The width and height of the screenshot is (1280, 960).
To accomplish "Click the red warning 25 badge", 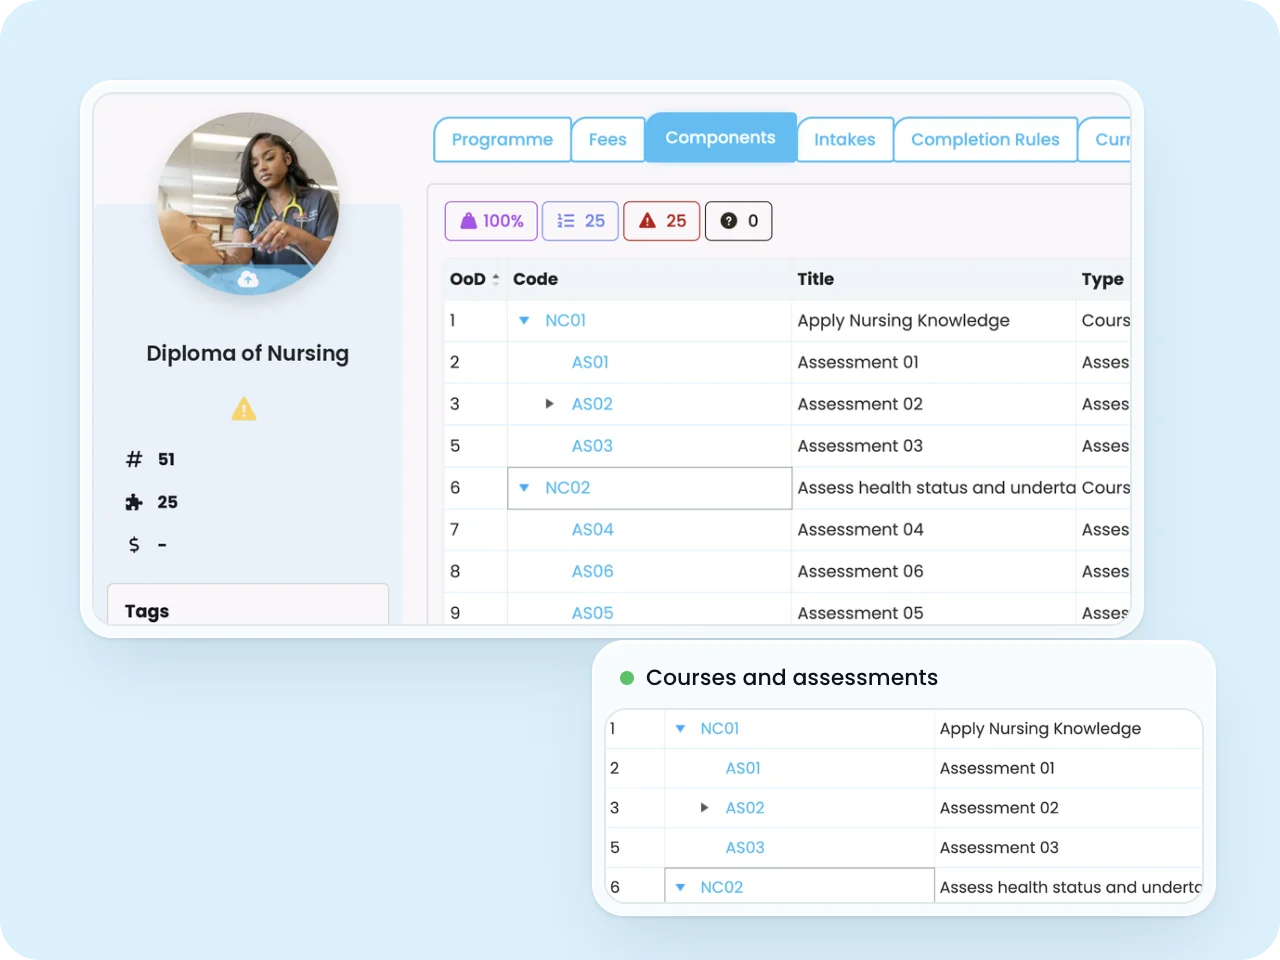I will [x=662, y=221].
